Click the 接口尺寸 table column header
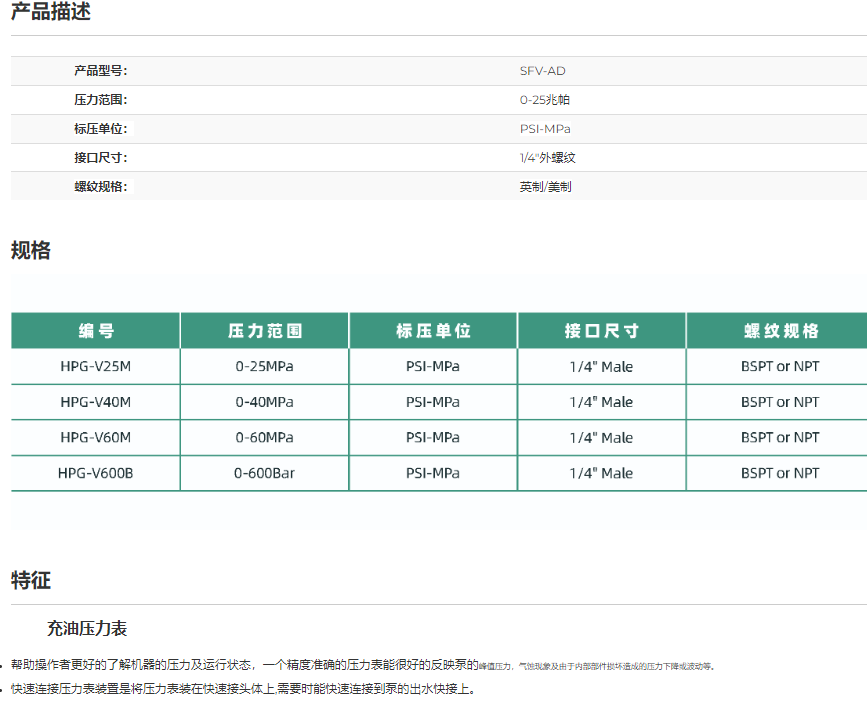Screen dimensions: 867x706 point(601,331)
